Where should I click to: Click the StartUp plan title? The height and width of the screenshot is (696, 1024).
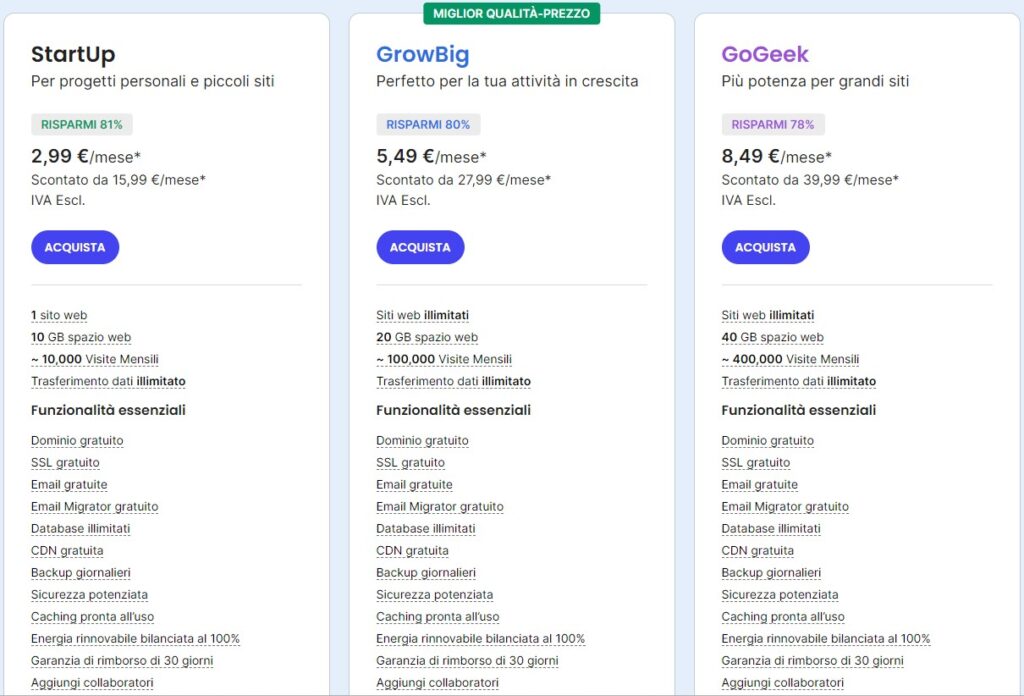coord(73,54)
